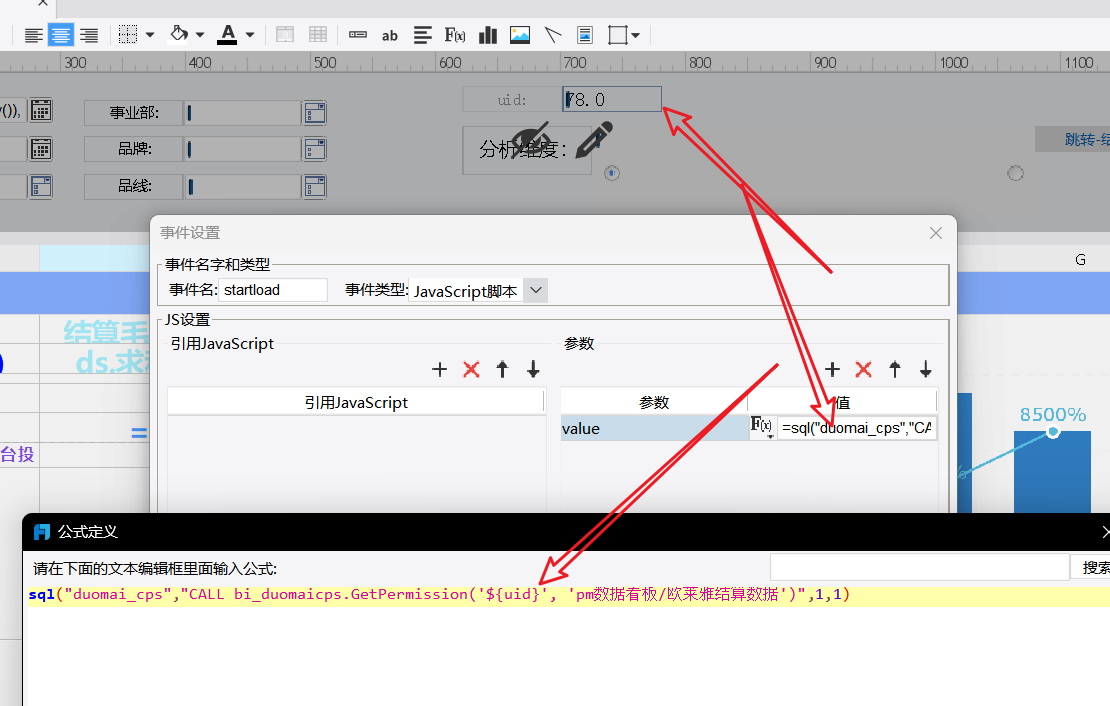Select column header G in the sheet

[1080, 260]
